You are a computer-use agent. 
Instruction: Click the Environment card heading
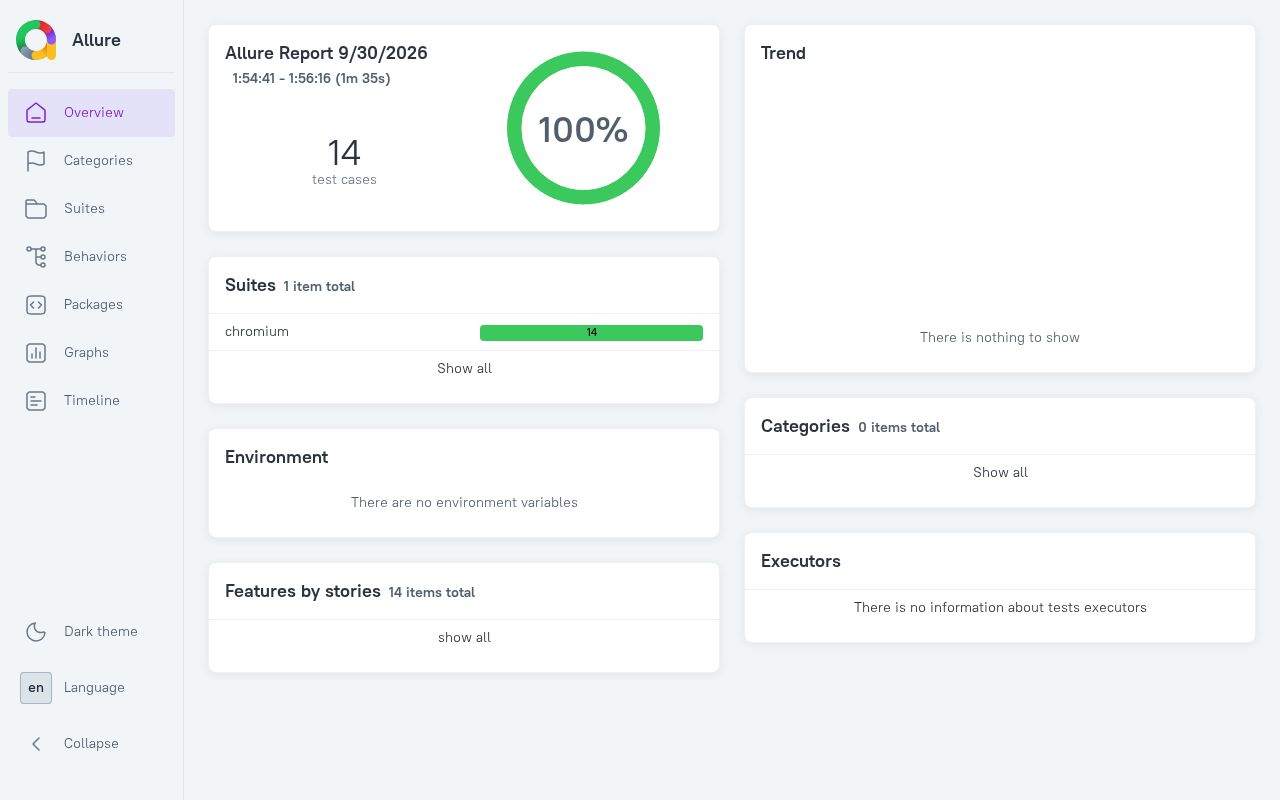(x=277, y=457)
